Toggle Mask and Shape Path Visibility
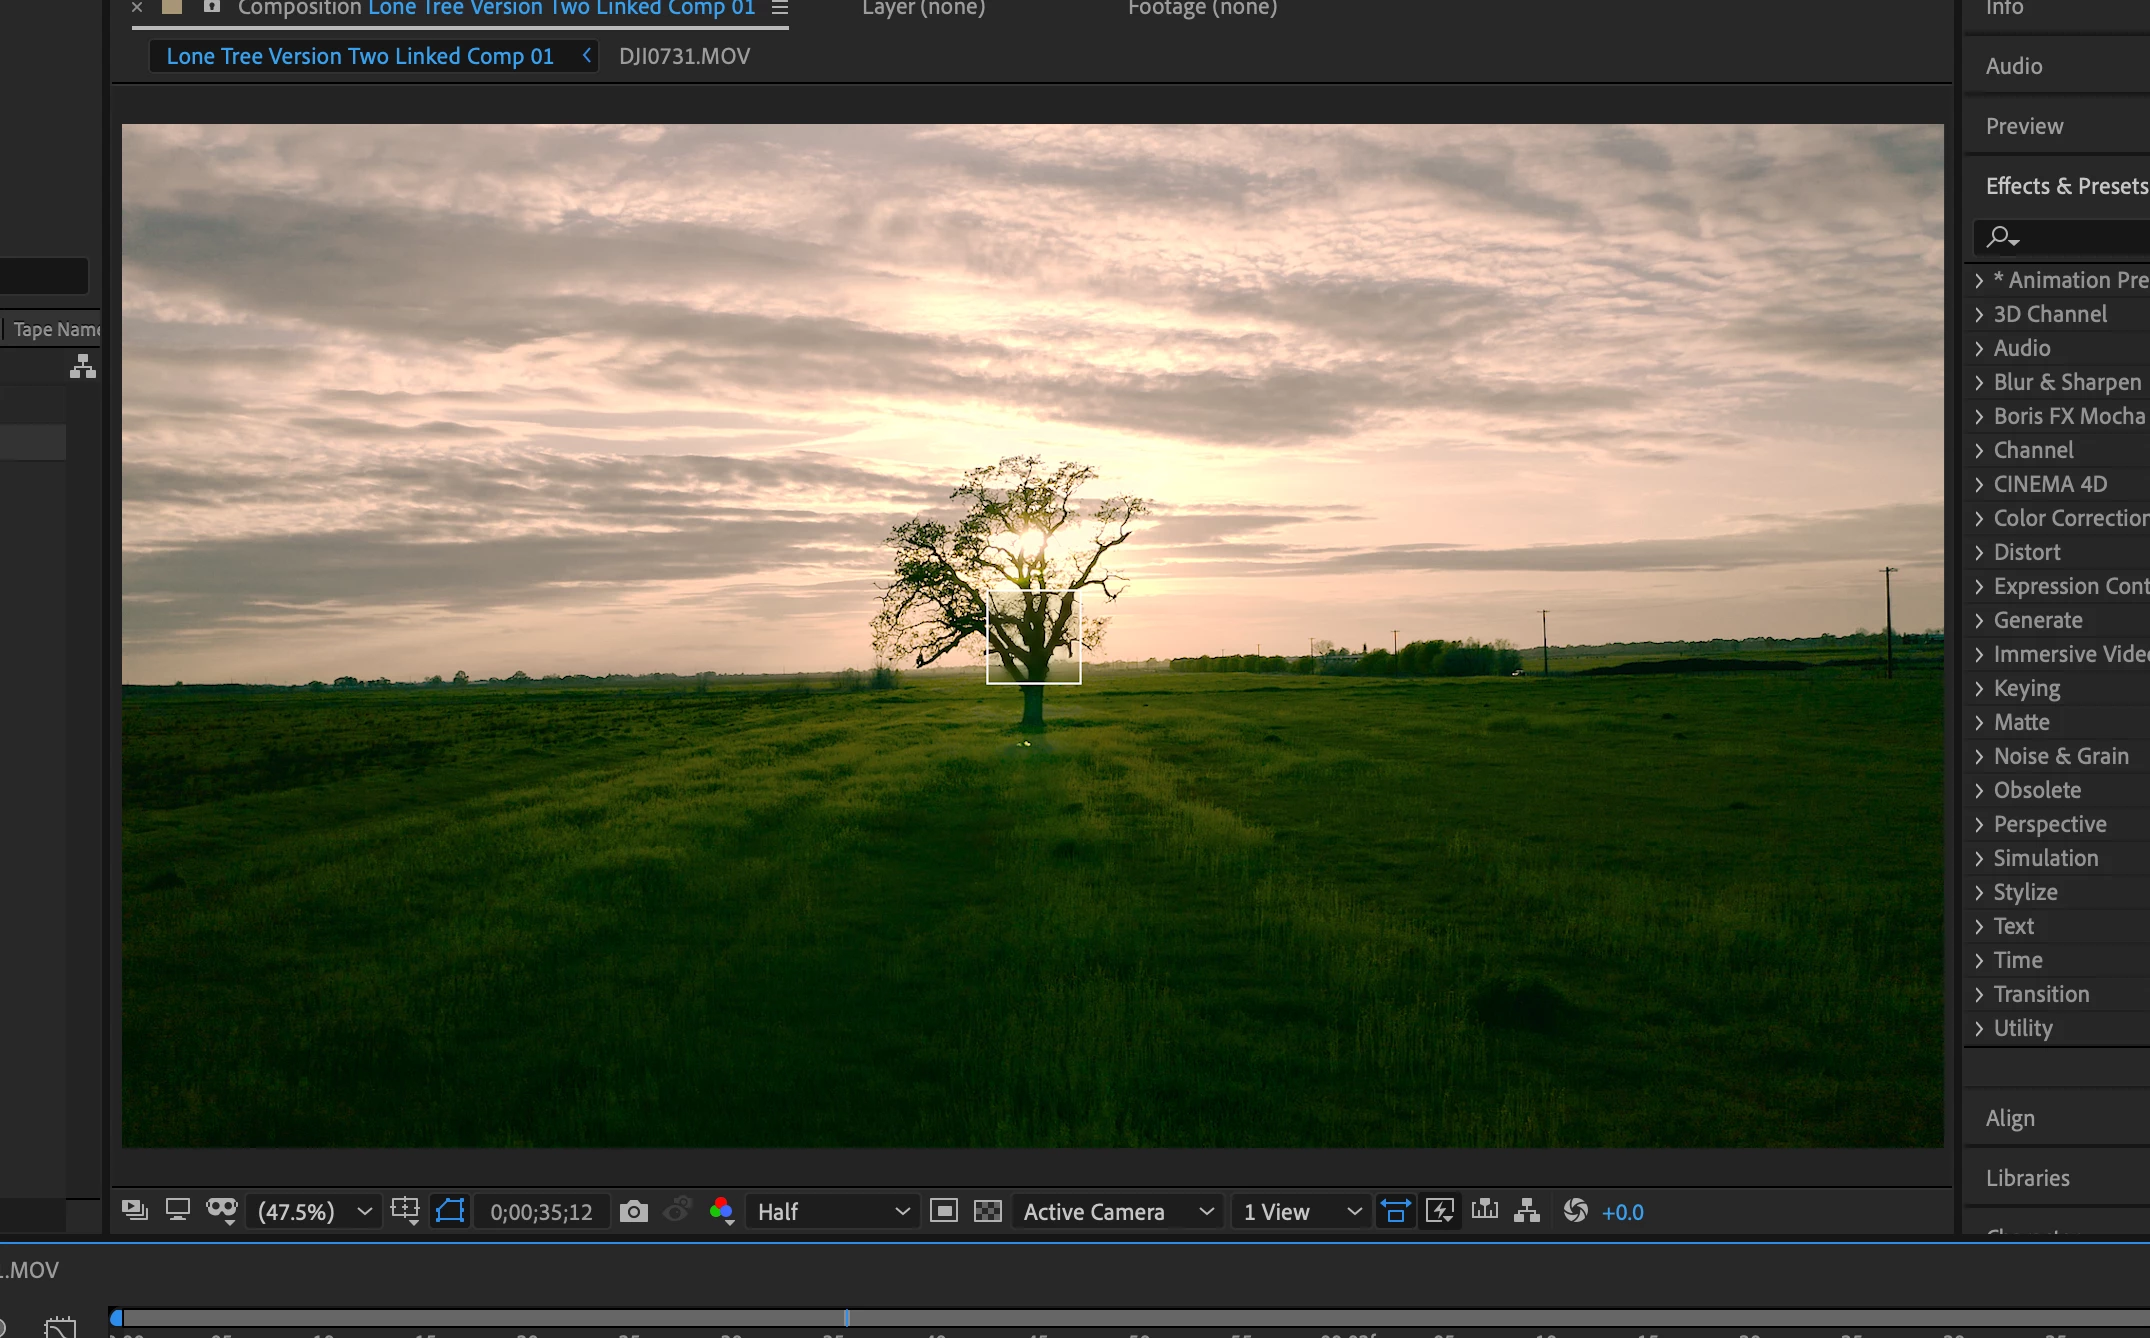This screenshot has width=2150, height=1338. (x=450, y=1211)
